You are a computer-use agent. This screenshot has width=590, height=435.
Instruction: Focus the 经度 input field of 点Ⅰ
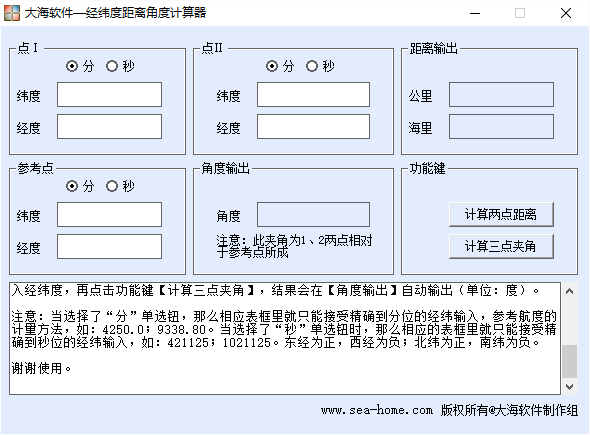[x=109, y=127]
